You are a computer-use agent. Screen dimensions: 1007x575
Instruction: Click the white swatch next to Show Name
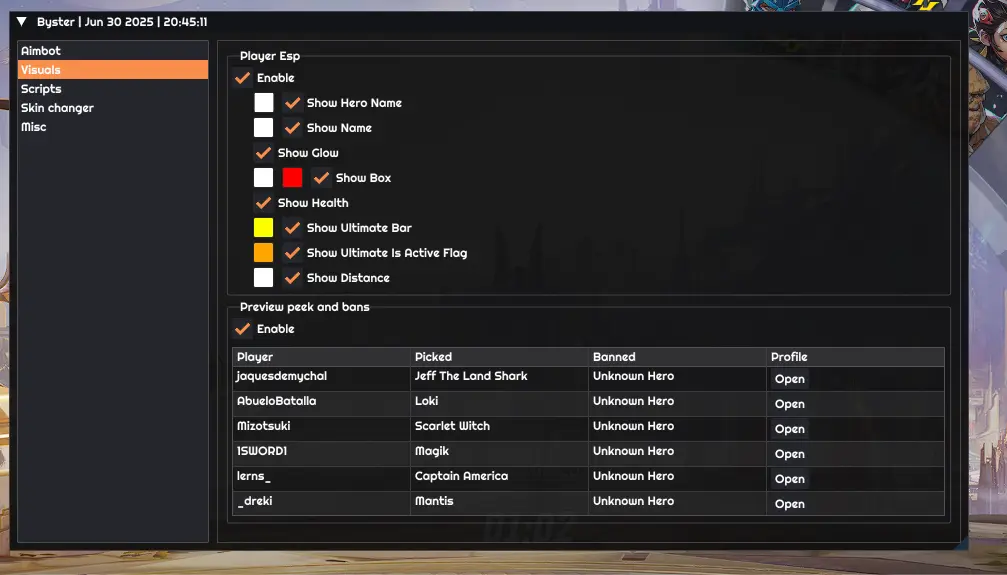263,128
